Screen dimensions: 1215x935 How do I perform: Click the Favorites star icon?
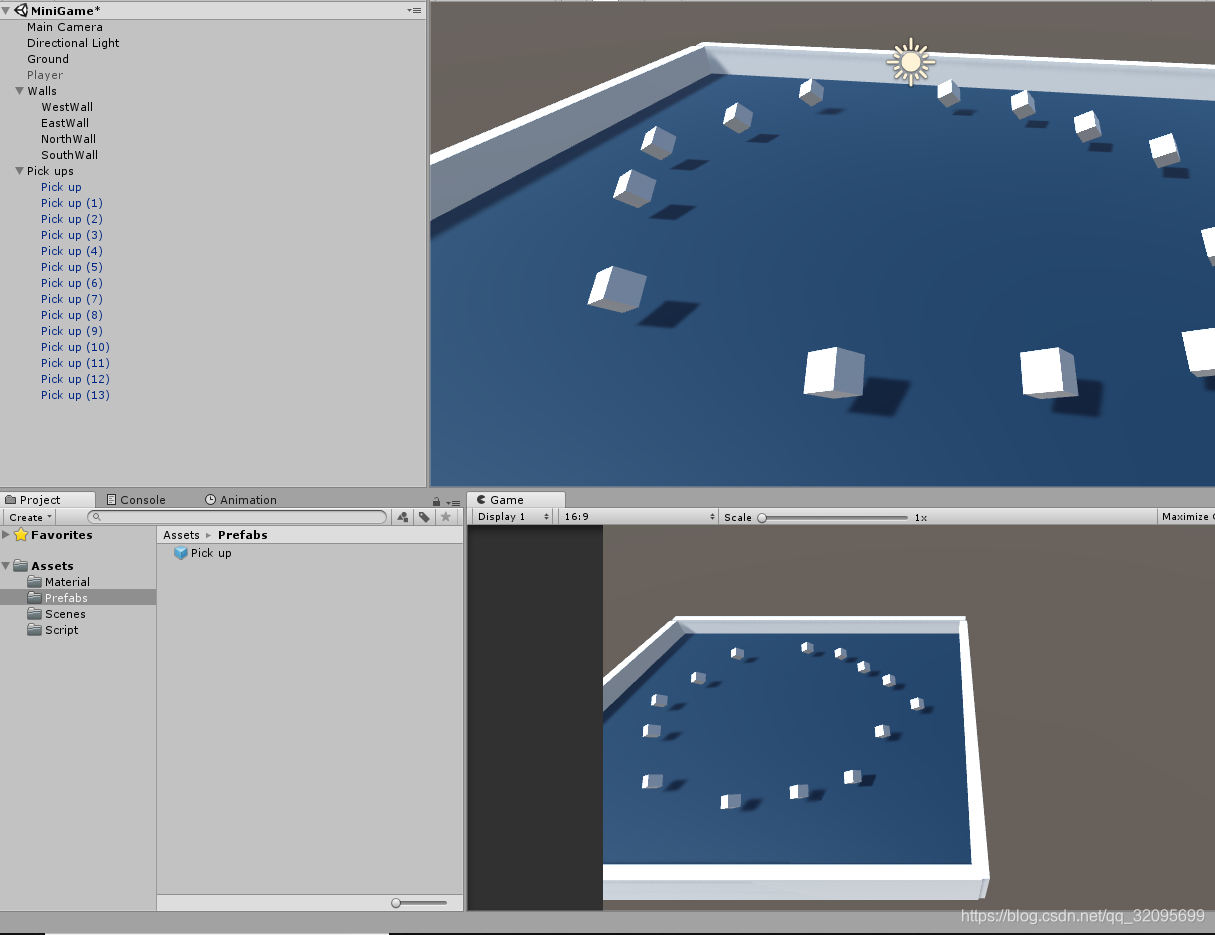point(21,535)
